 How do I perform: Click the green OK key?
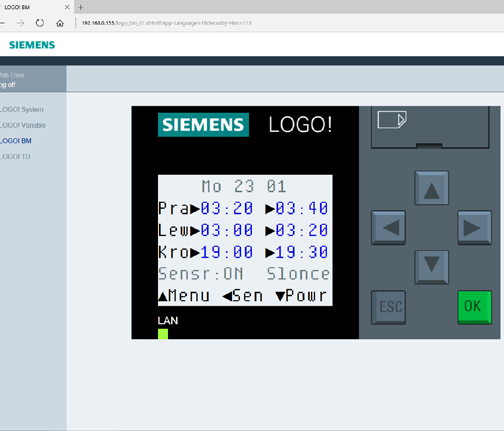tap(474, 307)
